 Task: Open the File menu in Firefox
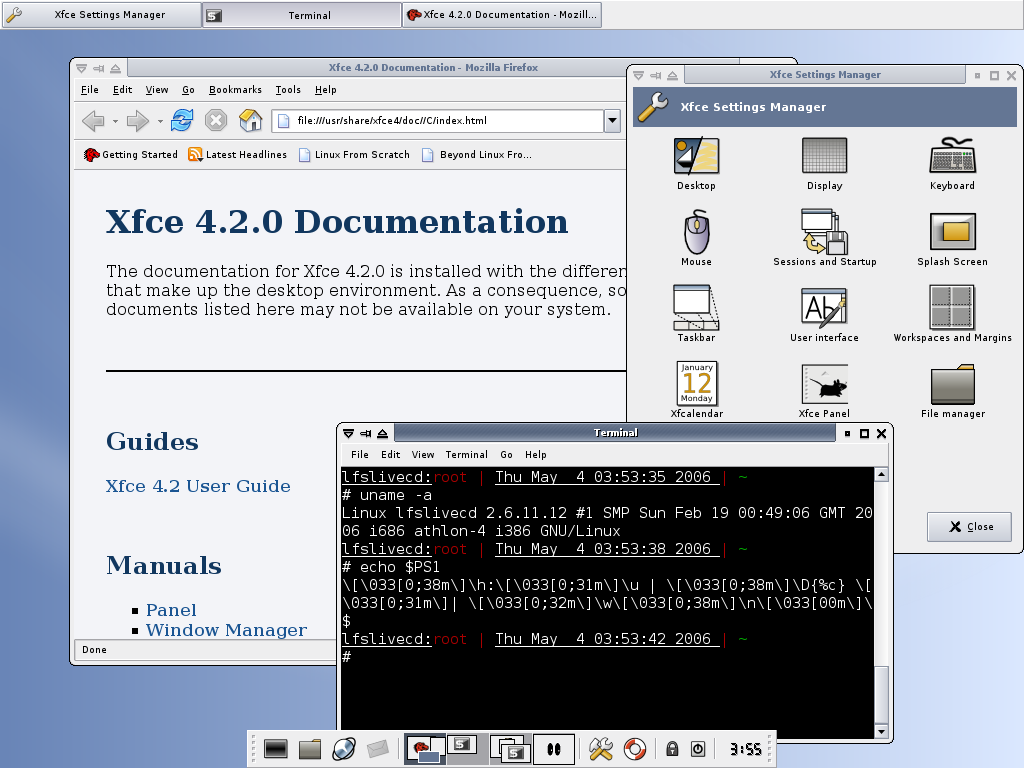pos(89,90)
